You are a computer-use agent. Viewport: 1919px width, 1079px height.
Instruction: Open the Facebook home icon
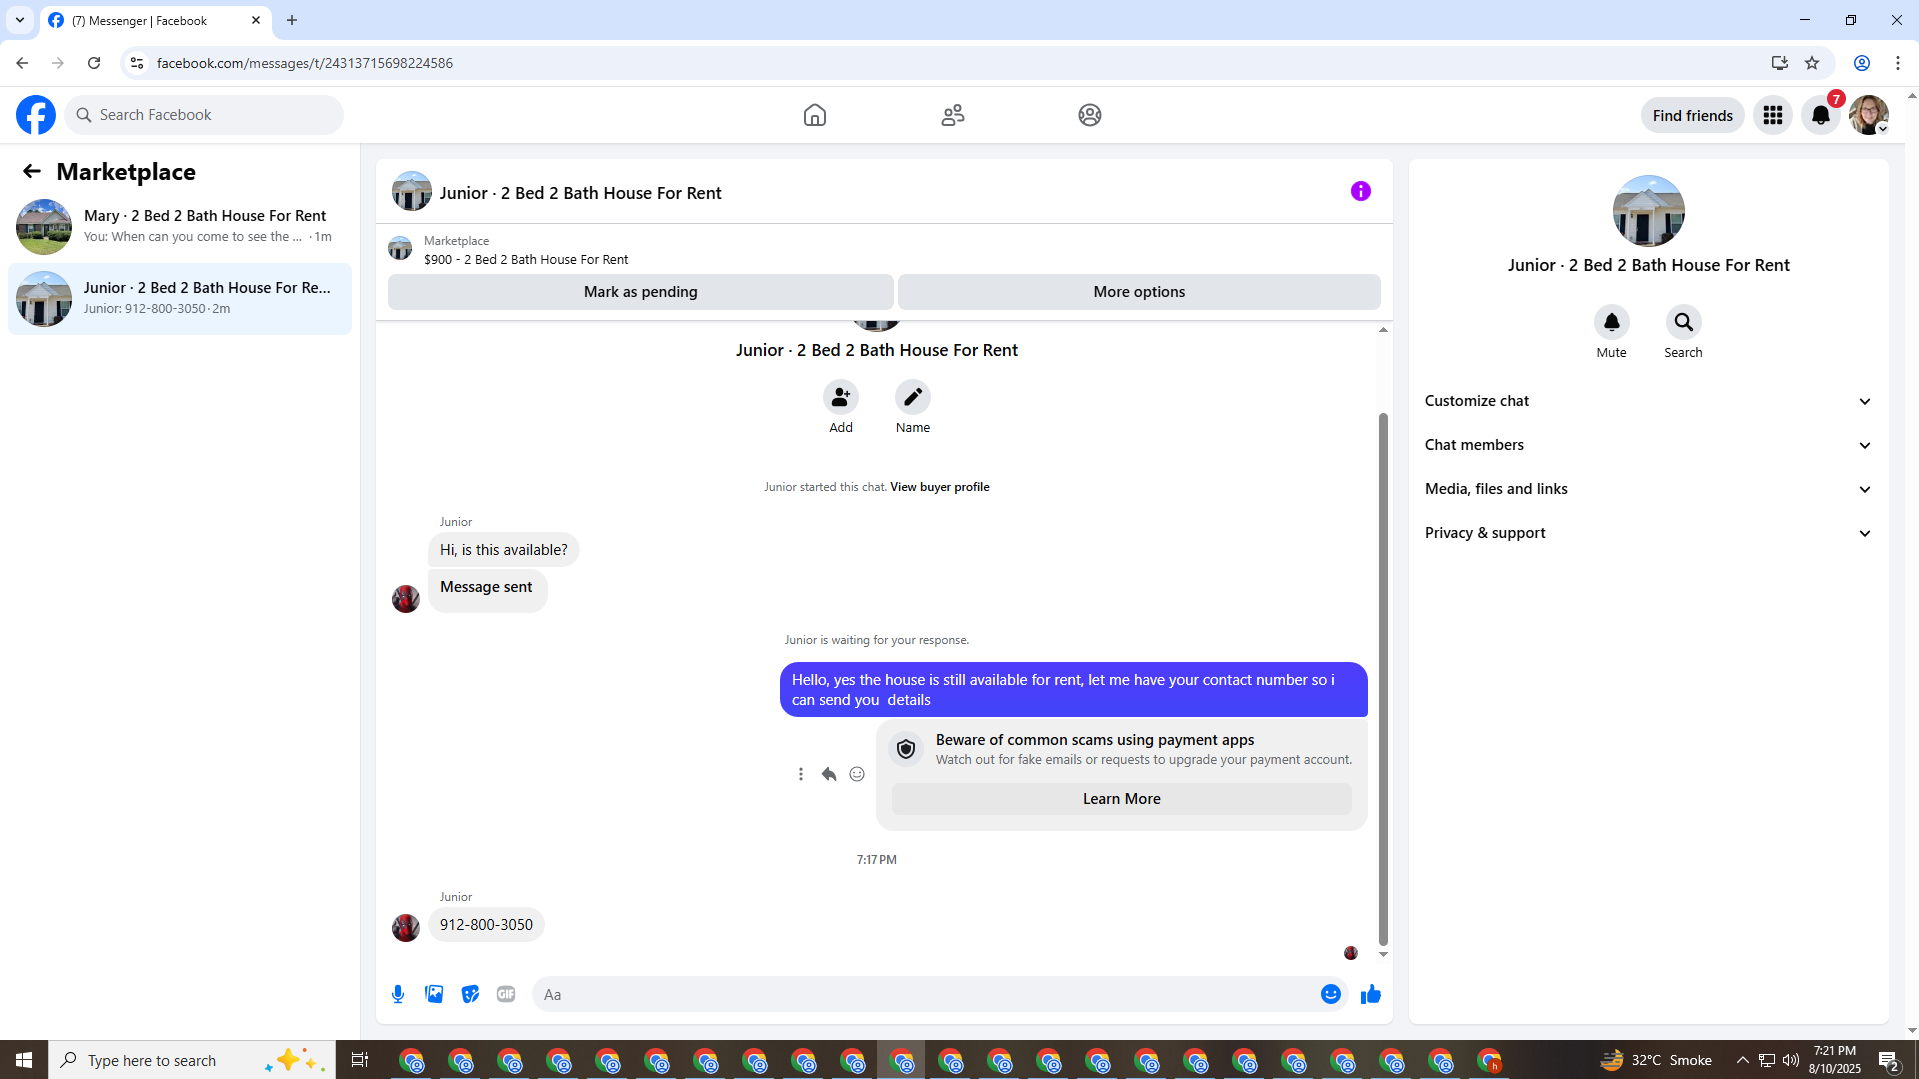[x=815, y=115]
